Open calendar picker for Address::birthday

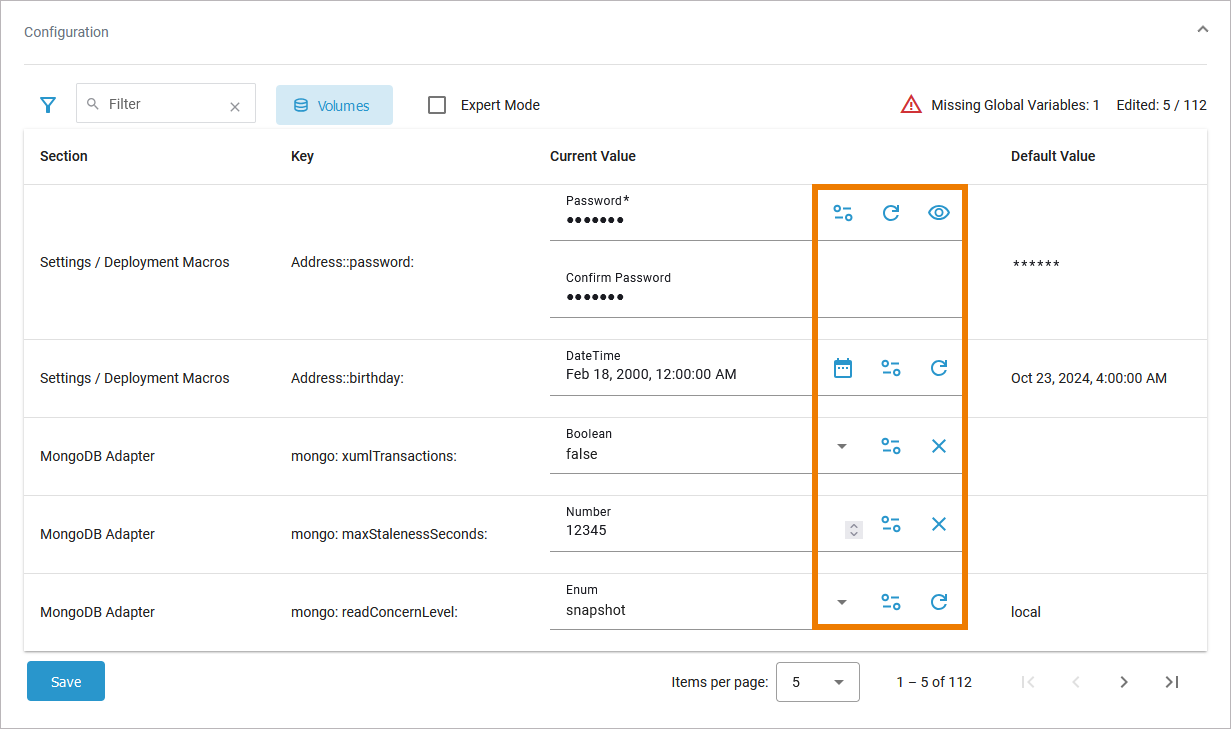click(x=843, y=368)
